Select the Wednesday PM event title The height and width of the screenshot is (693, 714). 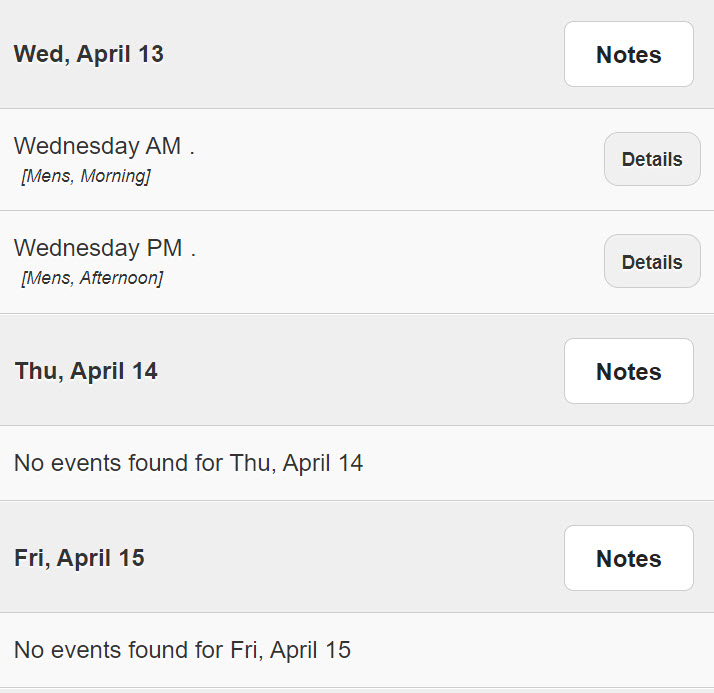coord(97,248)
